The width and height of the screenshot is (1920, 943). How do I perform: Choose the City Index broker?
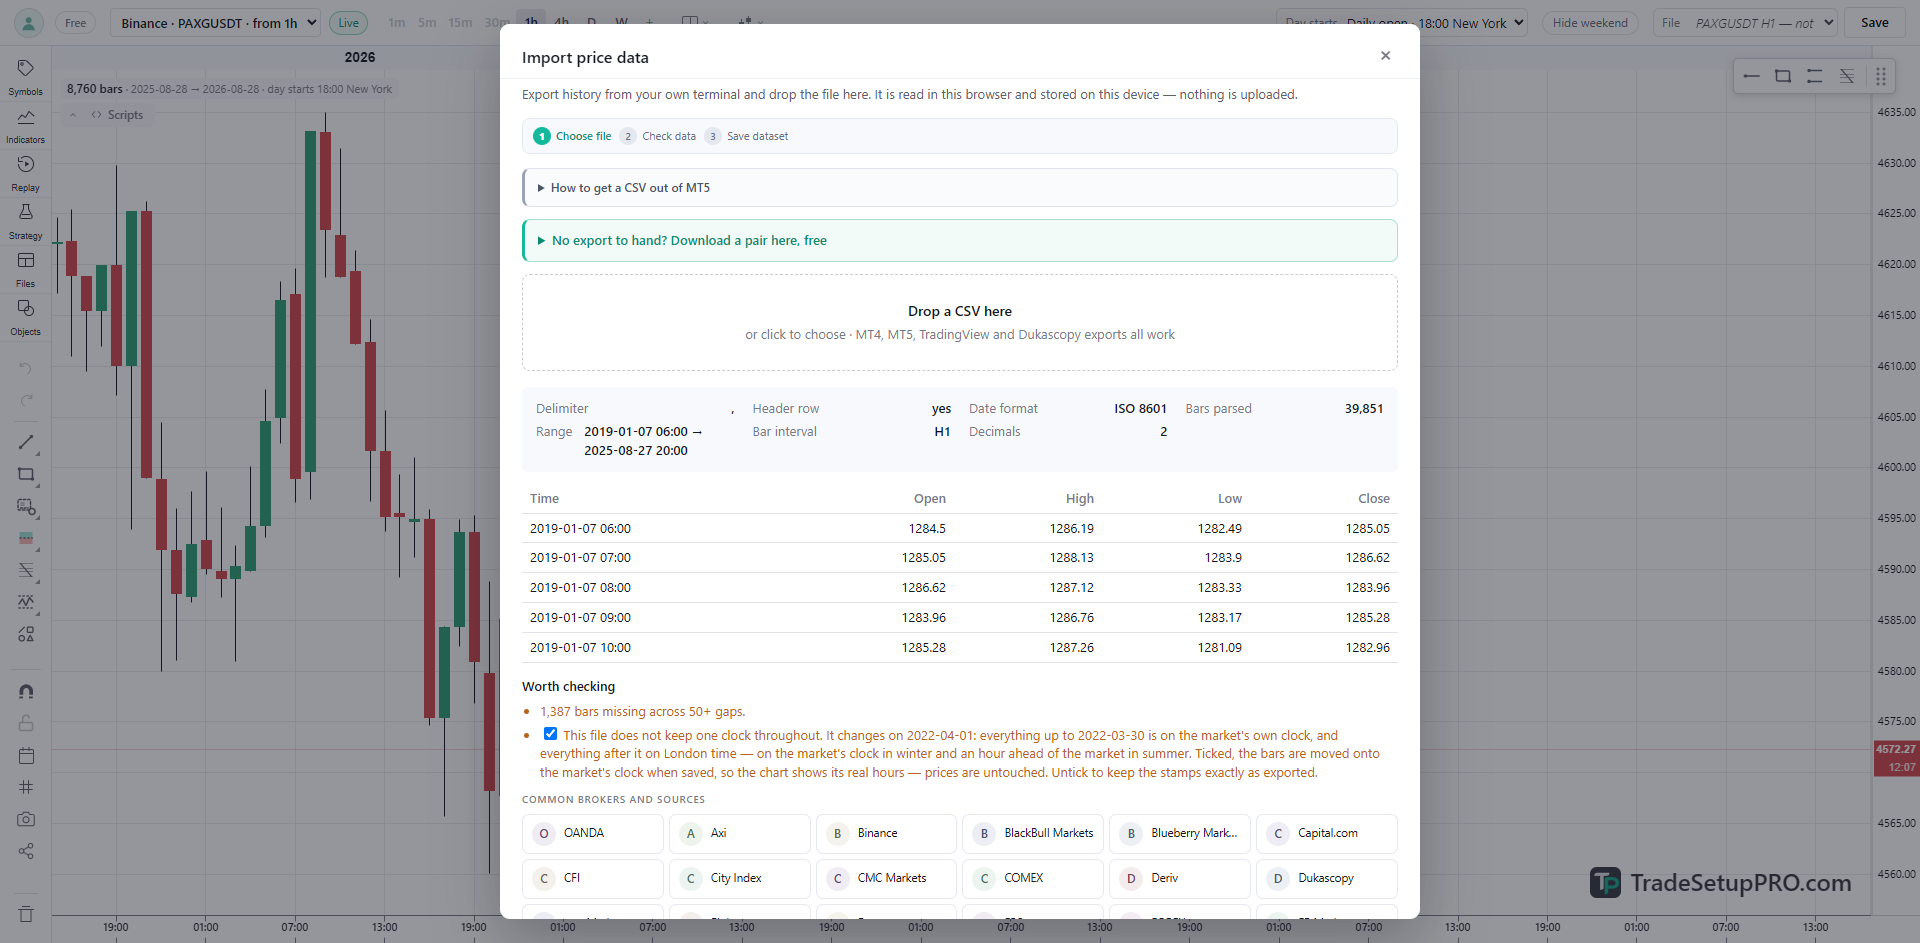pyautogui.click(x=740, y=879)
